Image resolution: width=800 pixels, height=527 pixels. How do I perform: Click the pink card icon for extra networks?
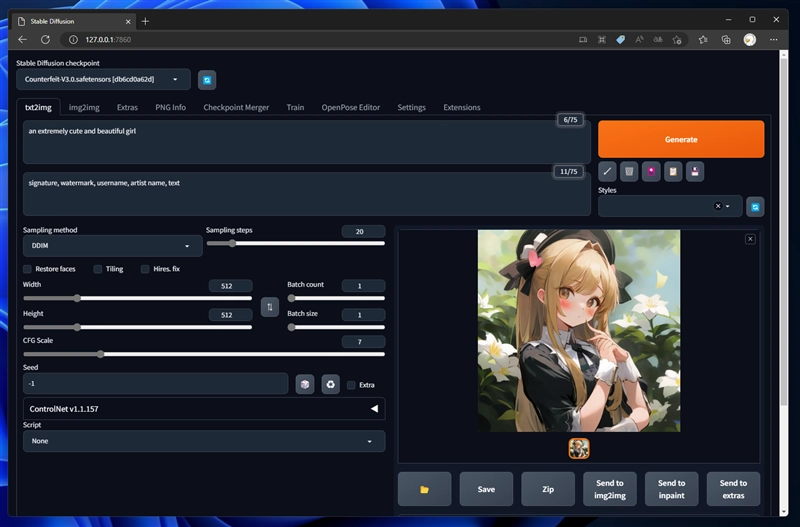pyautogui.click(x=651, y=171)
